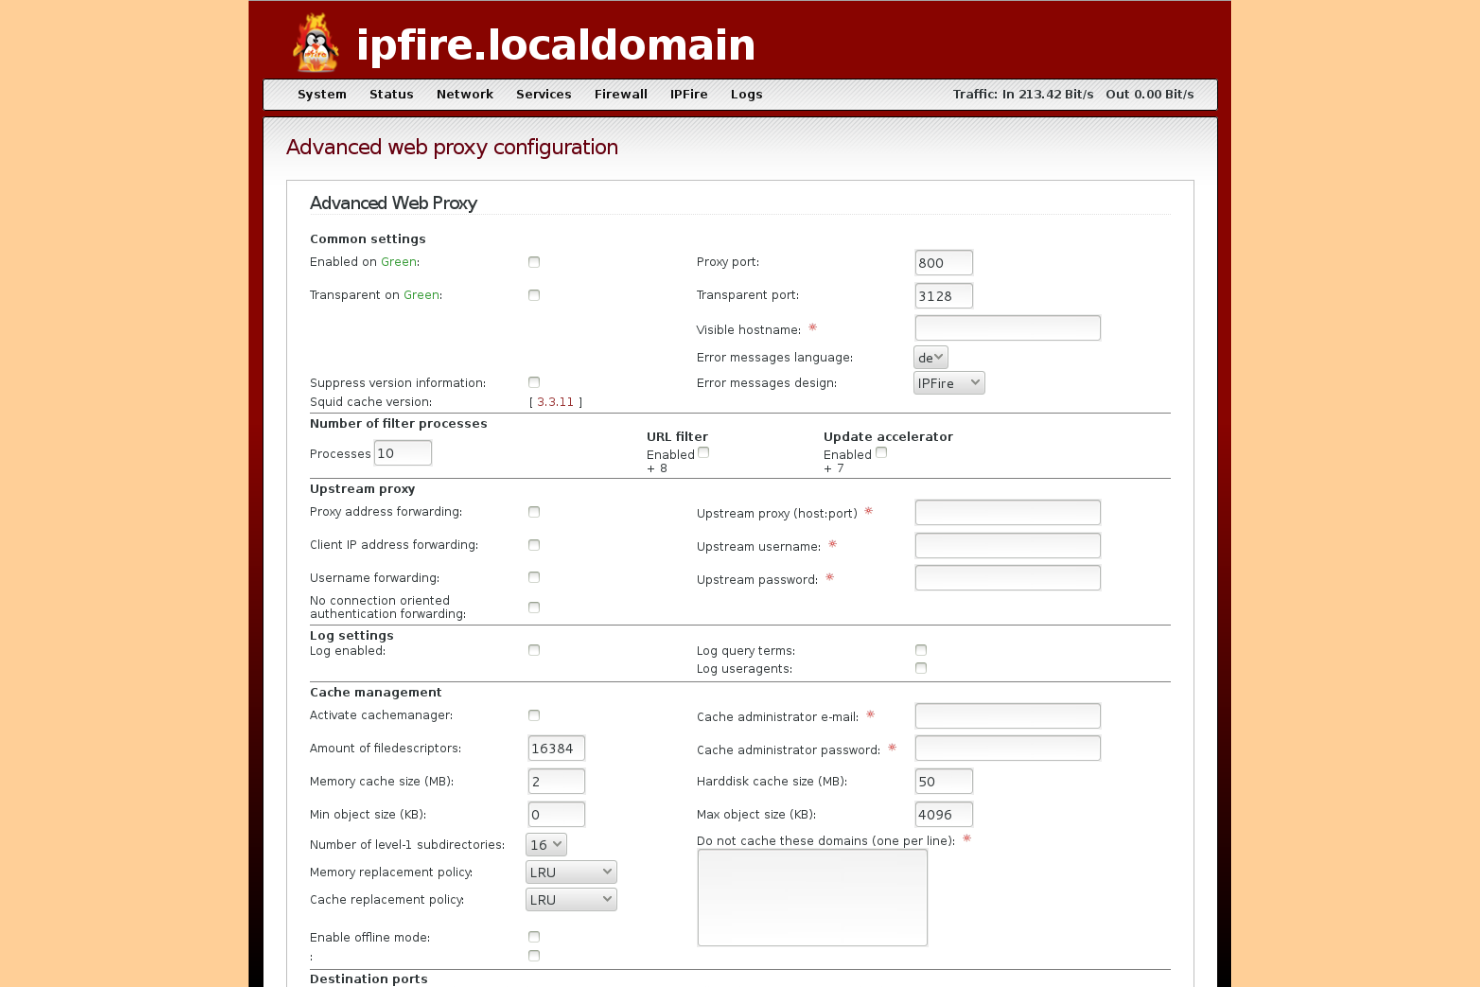
Task: Enable the URL filter
Action: click(x=703, y=452)
